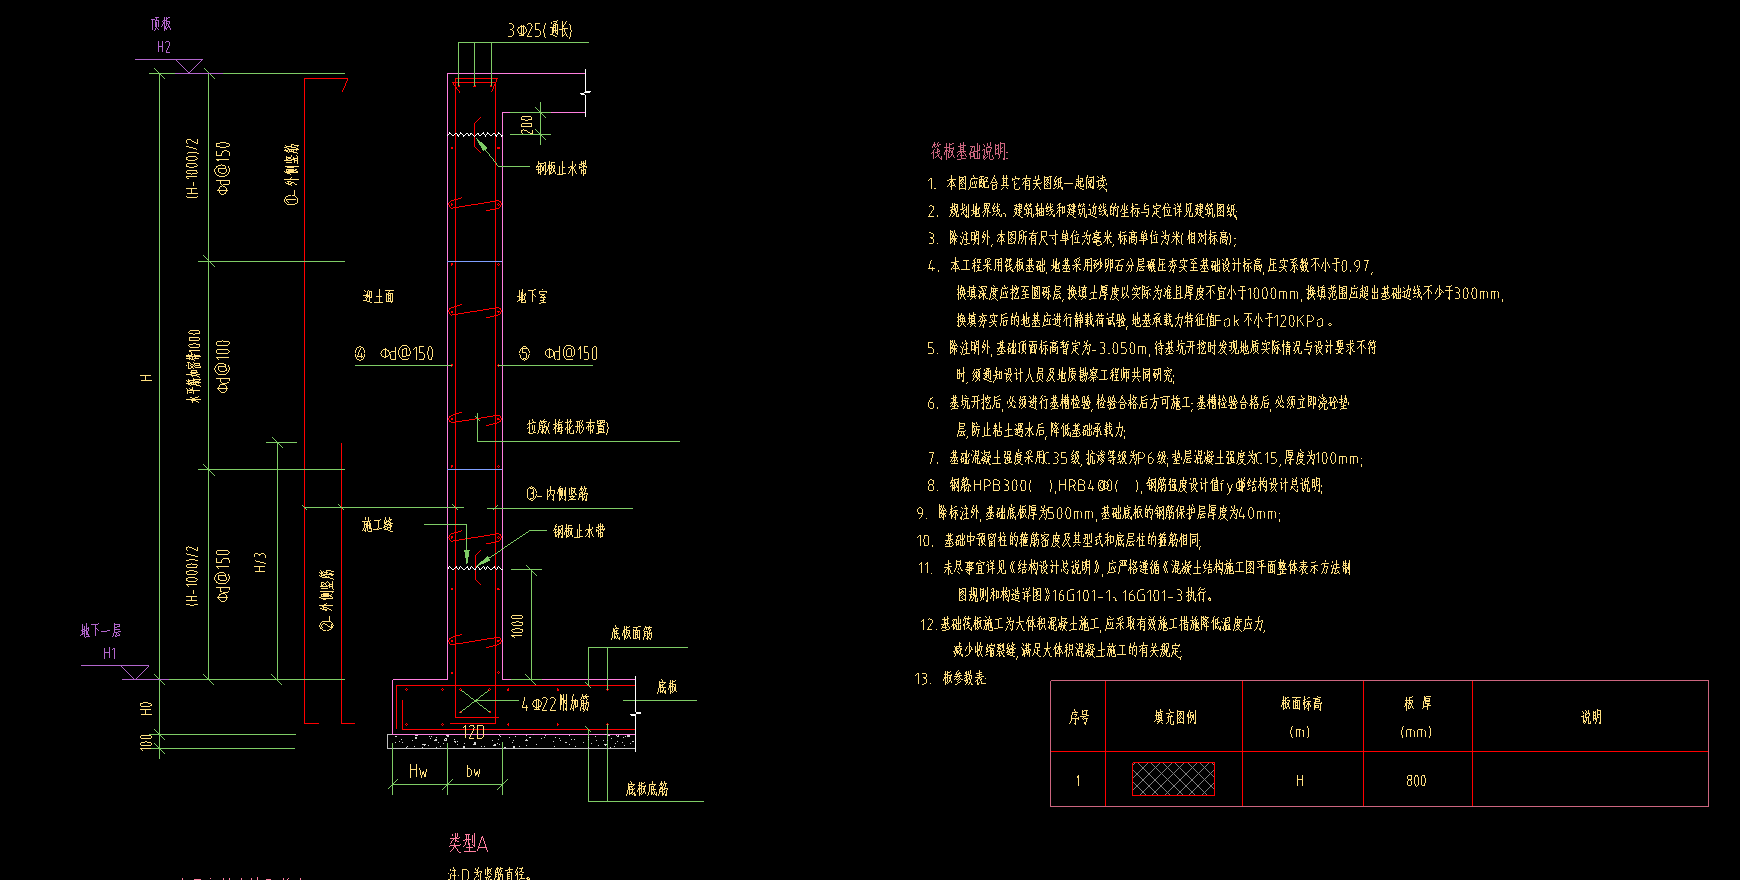The height and width of the screenshot is (880, 1740).
Task: Select the '顶板' elevation label
Action: click(161, 24)
